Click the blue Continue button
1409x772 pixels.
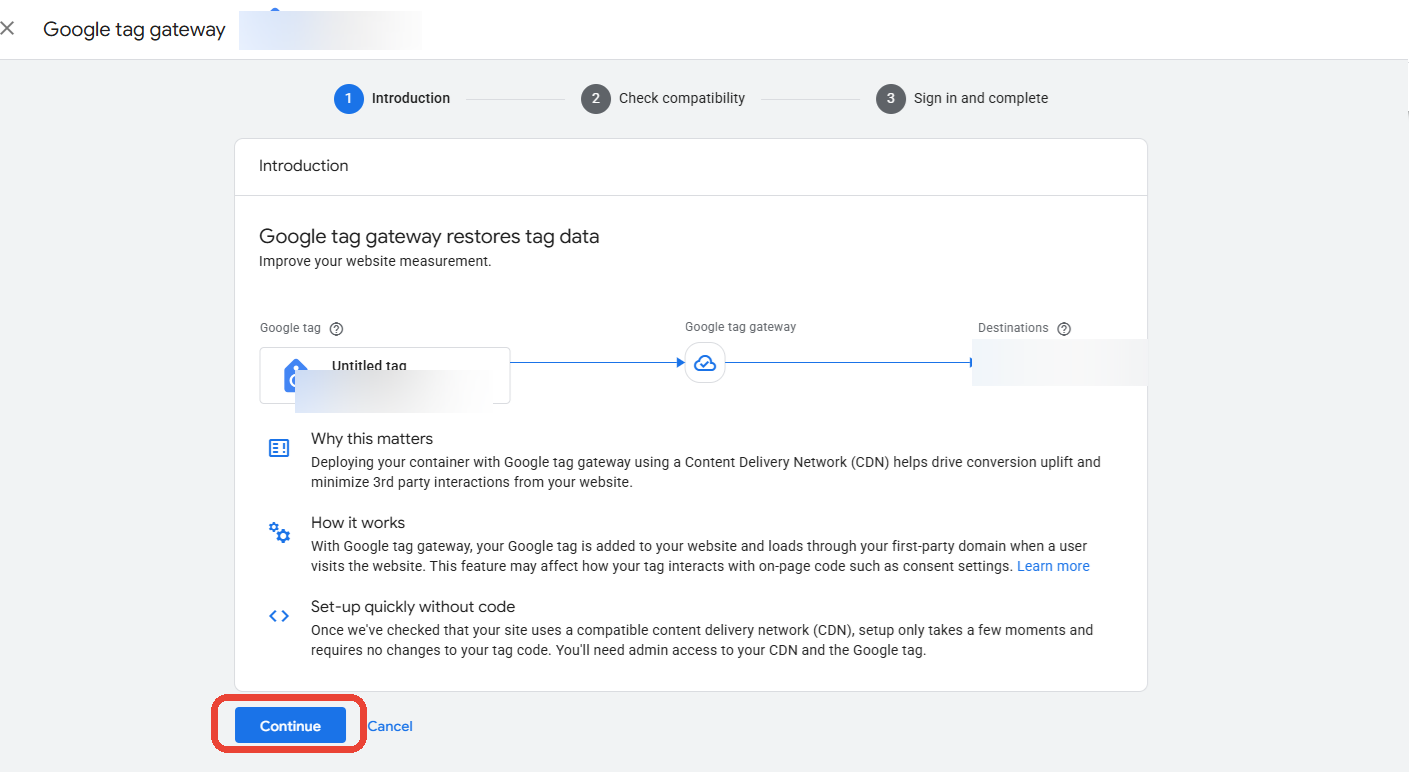point(290,726)
